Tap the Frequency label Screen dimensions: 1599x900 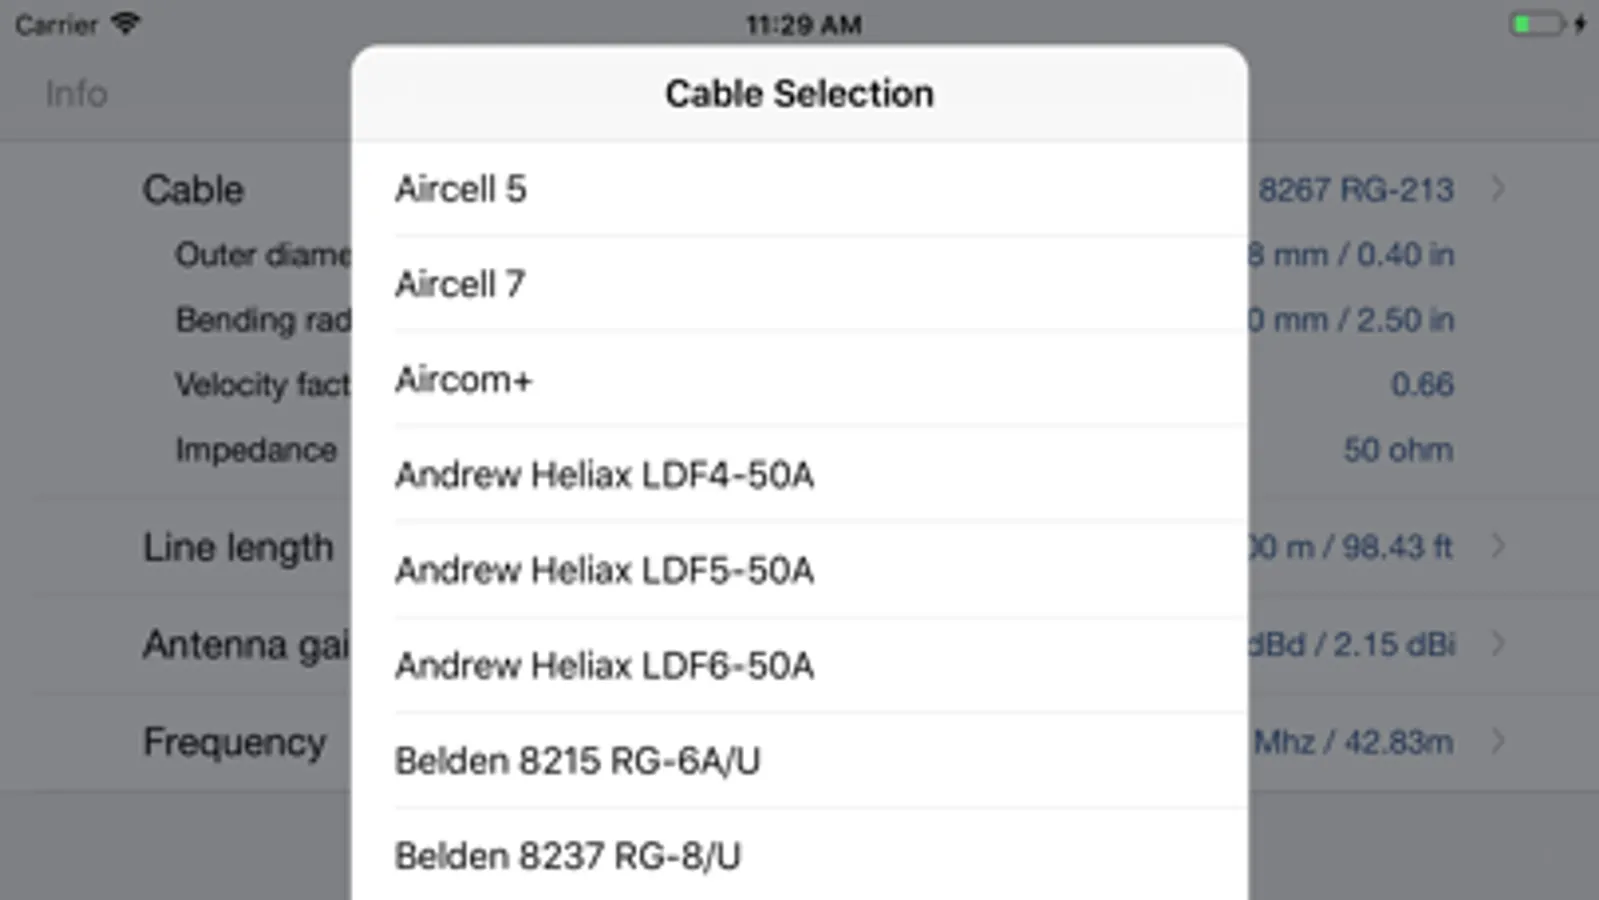[234, 742]
